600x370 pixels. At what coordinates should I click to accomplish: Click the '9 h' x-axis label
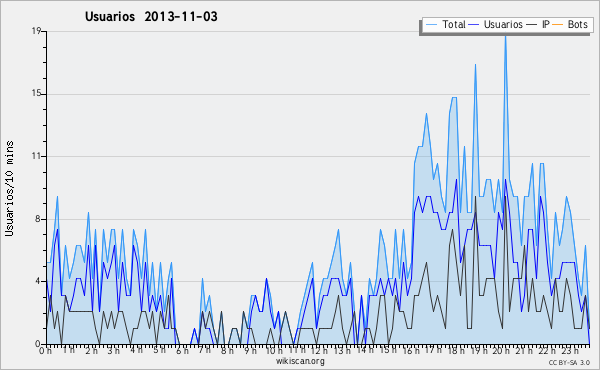tap(250, 350)
